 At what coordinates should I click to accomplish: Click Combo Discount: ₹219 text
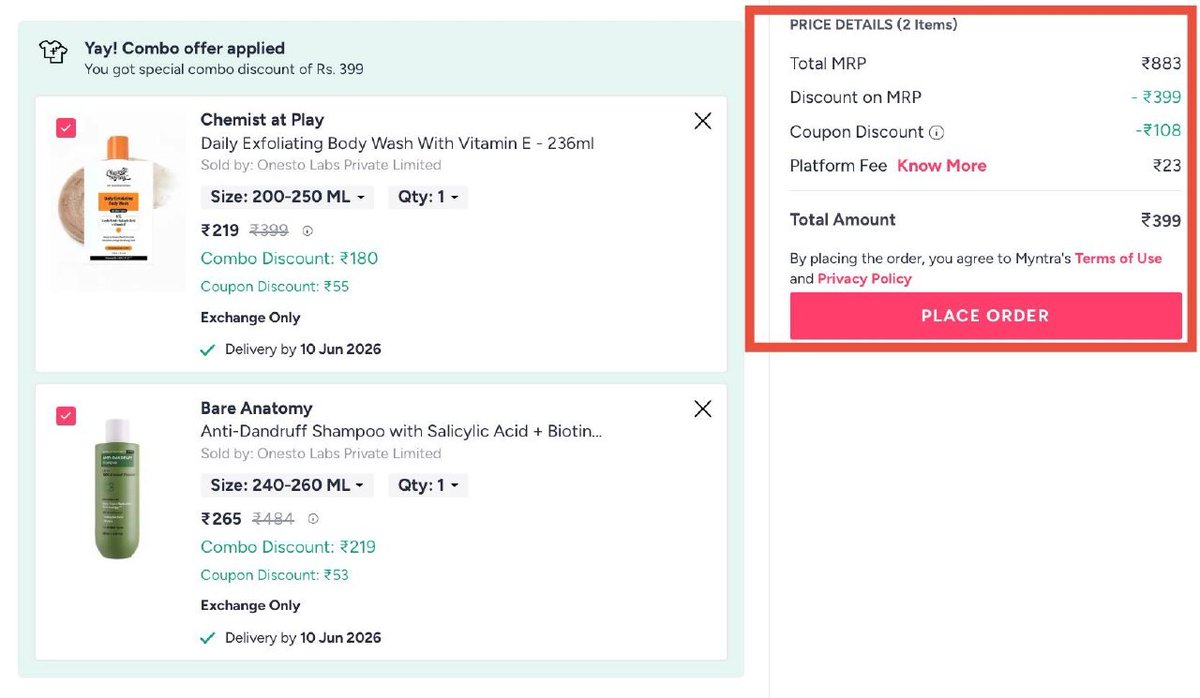[288, 547]
